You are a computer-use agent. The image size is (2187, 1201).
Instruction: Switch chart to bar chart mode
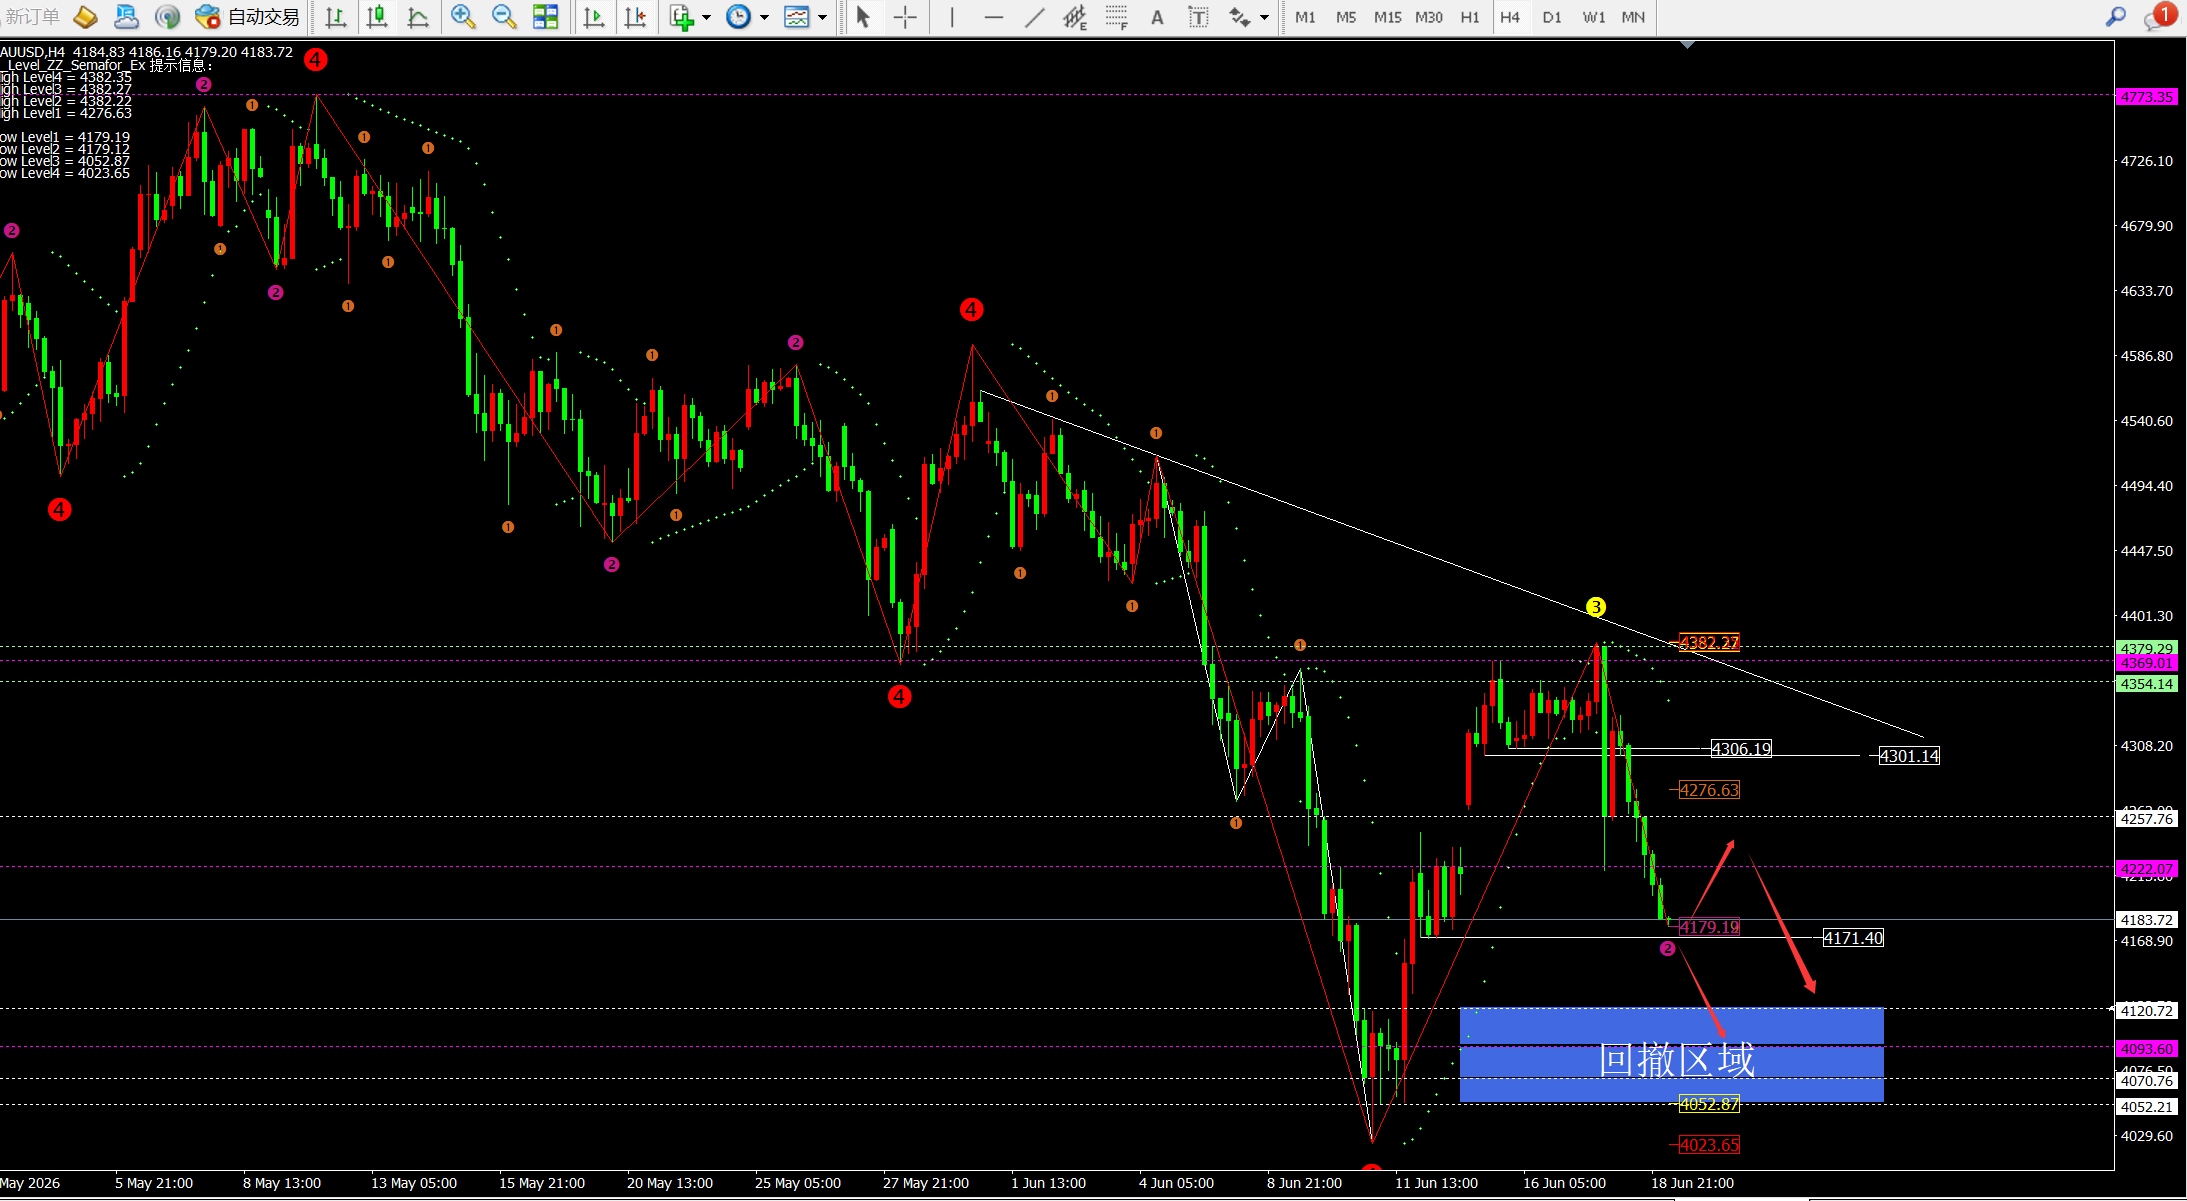[x=336, y=17]
